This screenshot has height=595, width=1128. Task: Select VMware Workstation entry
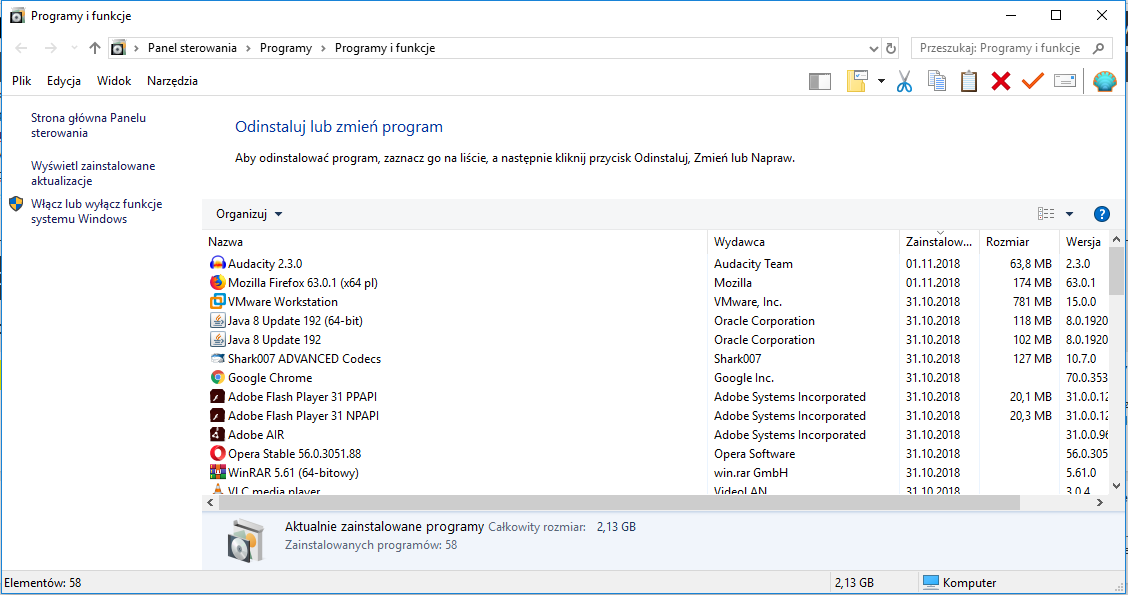[655, 301]
